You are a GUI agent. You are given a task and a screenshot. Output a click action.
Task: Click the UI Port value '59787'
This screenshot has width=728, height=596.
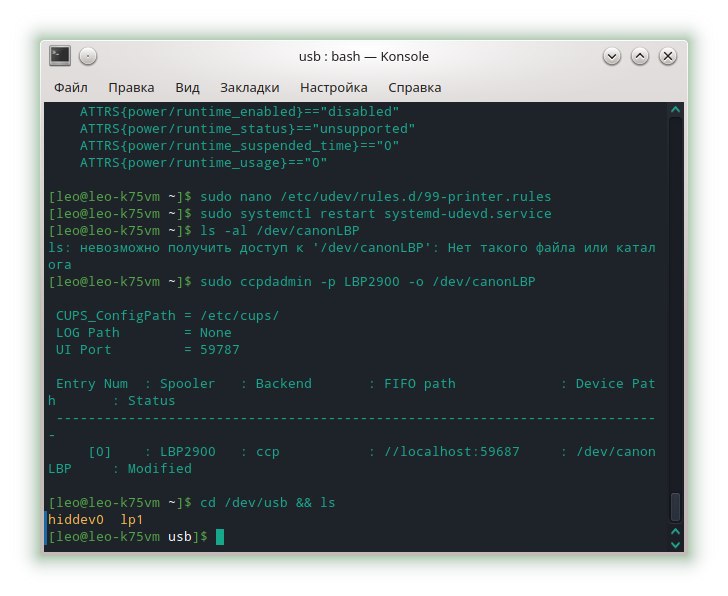(x=220, y=350)
